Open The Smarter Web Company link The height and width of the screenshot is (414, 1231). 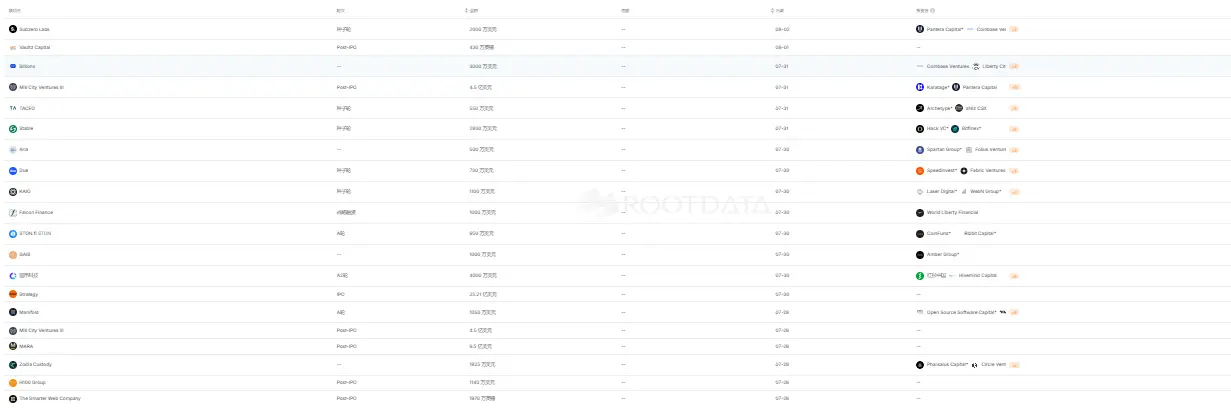50,398
